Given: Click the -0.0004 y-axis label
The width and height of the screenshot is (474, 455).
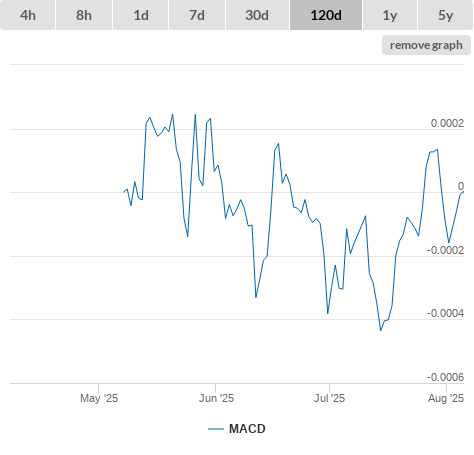Looking at the screenshot, I should 445,313.
